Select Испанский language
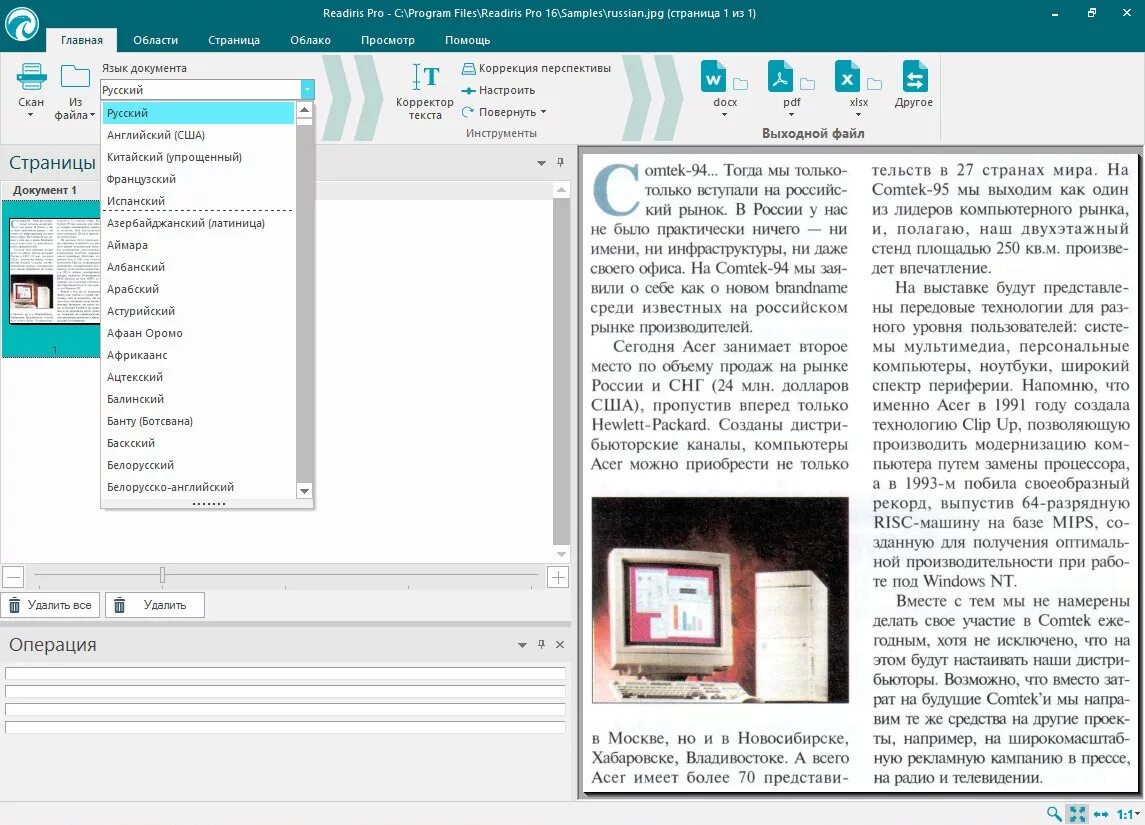1145x825 pixels. point(198,201)
